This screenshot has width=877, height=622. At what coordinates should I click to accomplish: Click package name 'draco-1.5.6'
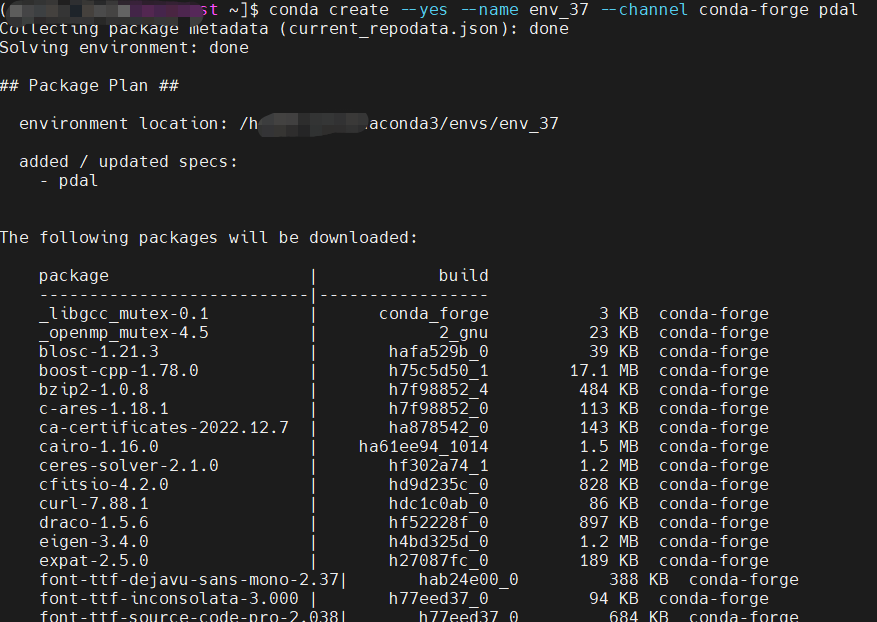click(x=93, y=523)
